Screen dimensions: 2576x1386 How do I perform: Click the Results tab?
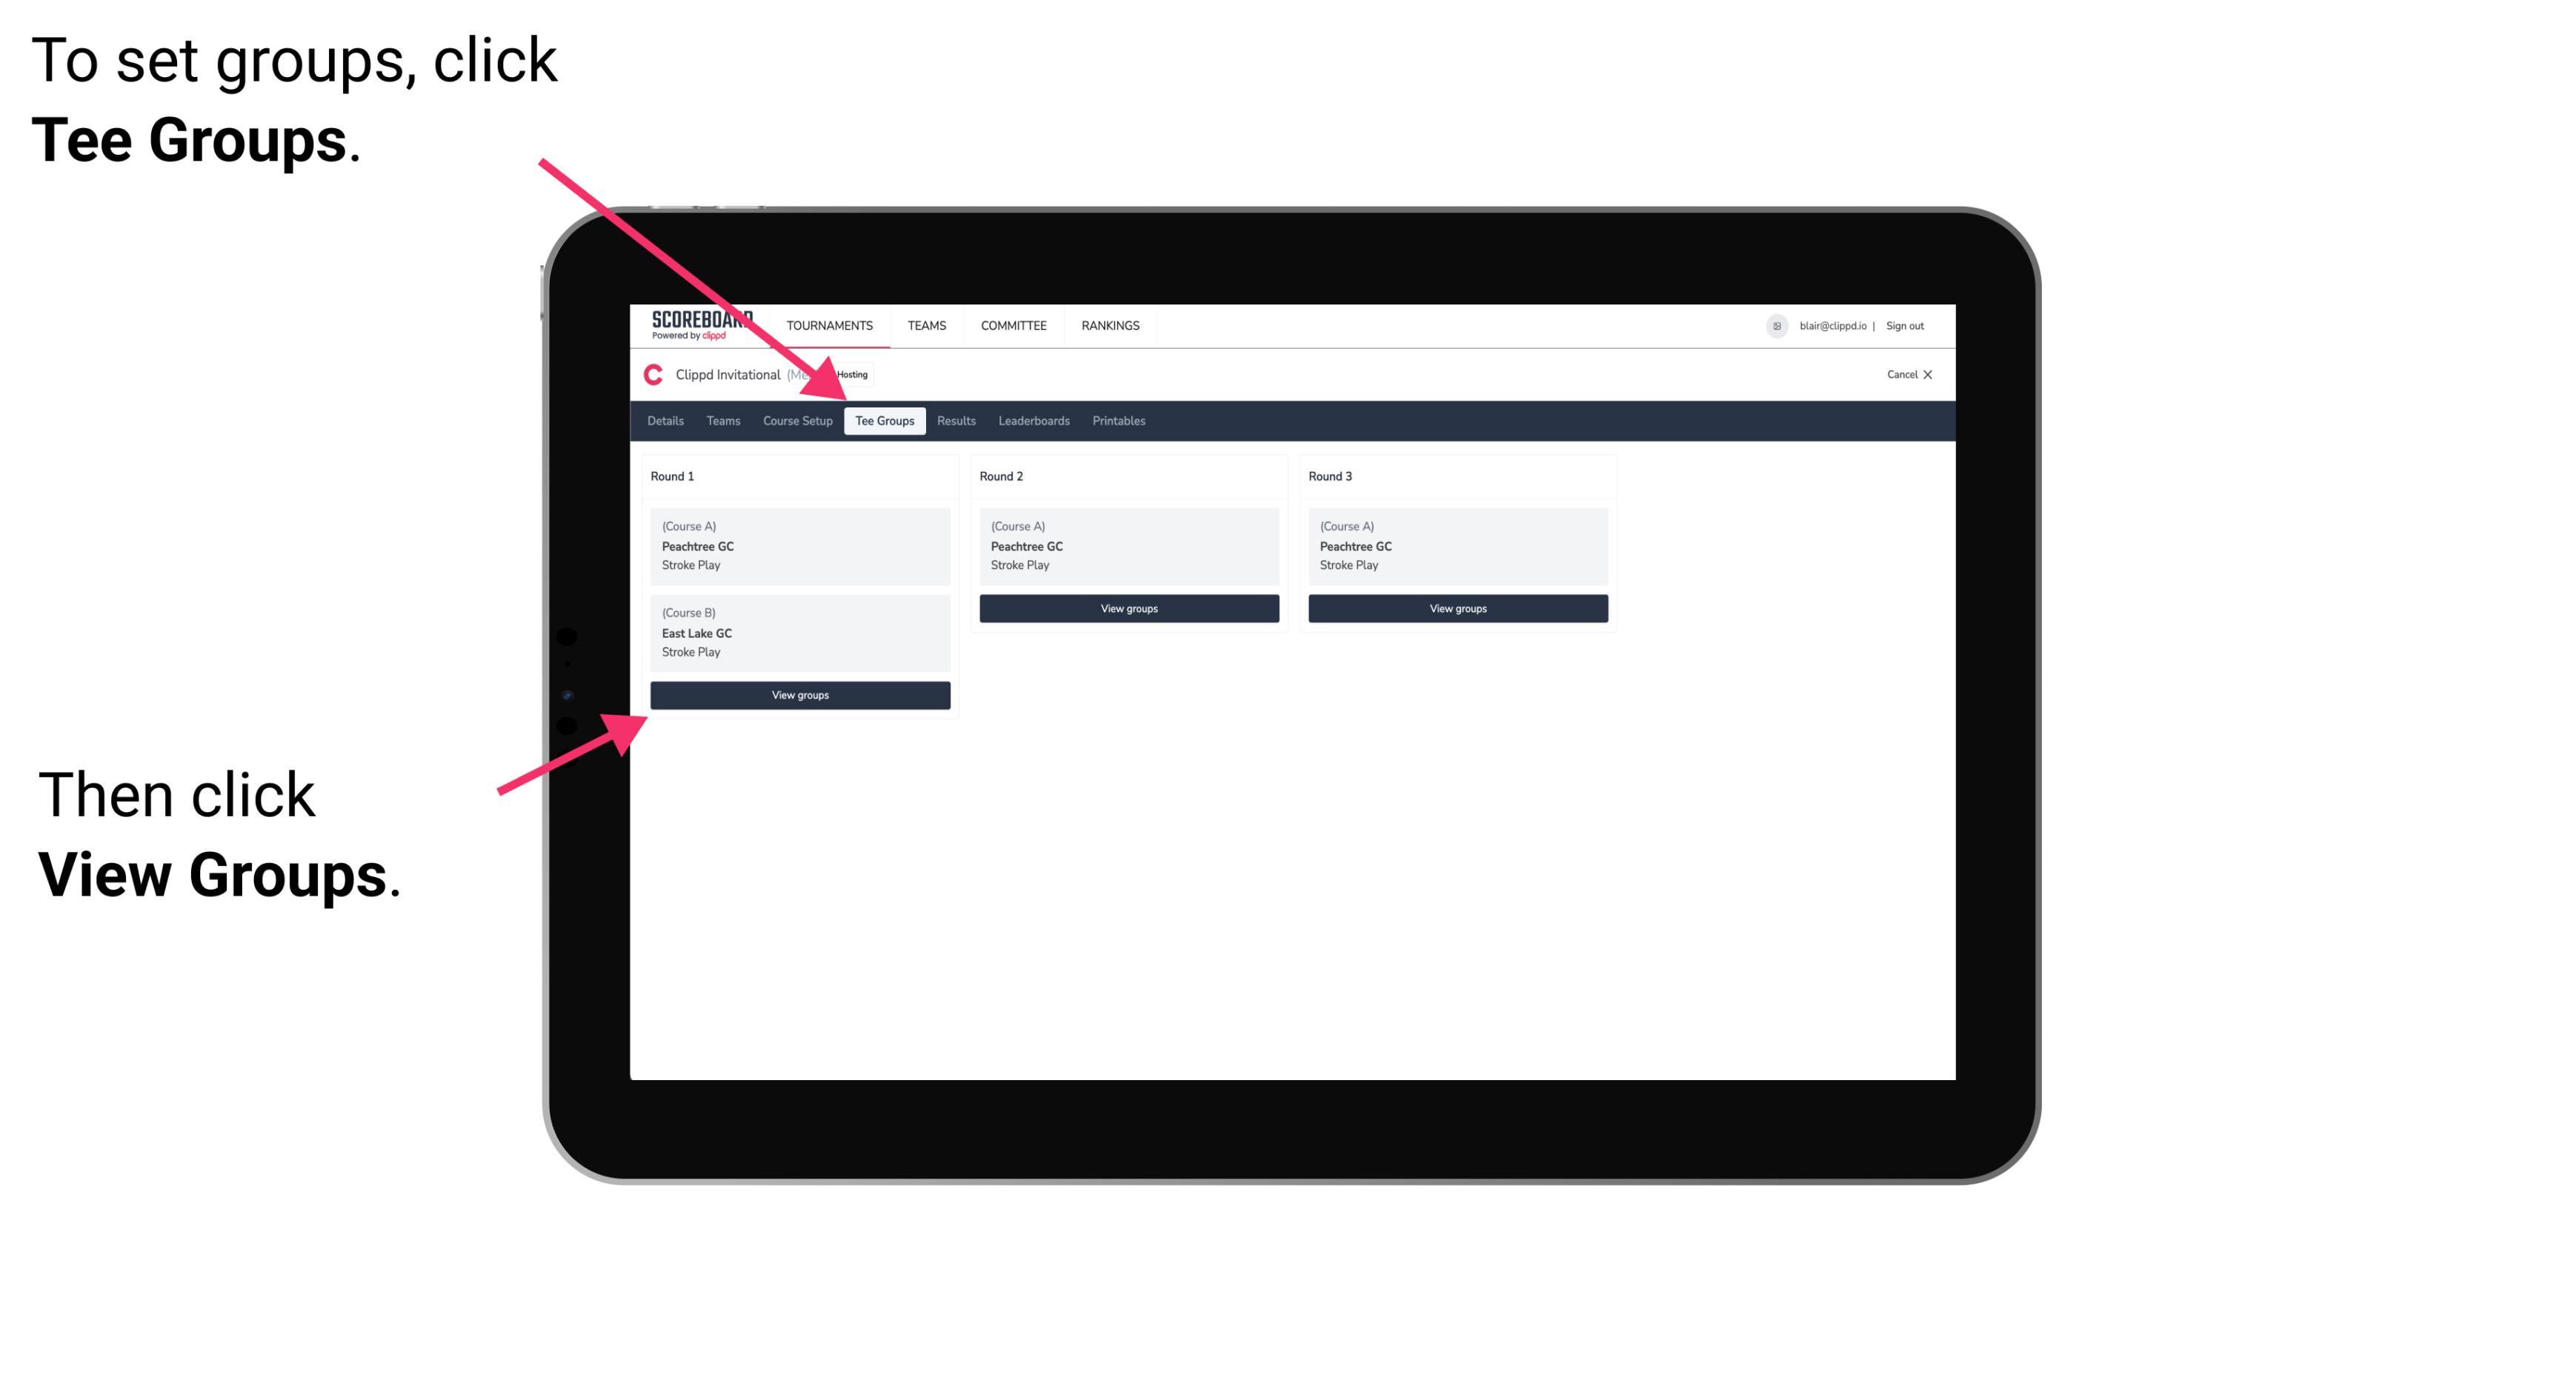pos(953,422)
